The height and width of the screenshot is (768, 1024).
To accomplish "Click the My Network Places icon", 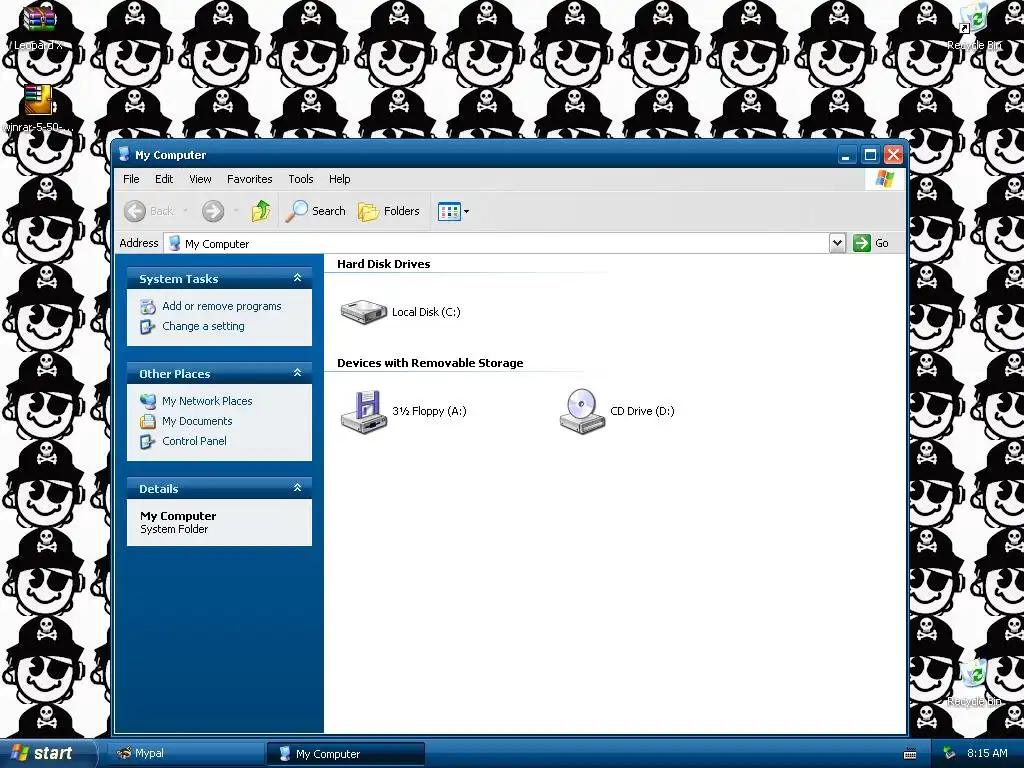I will click(148, 401).
